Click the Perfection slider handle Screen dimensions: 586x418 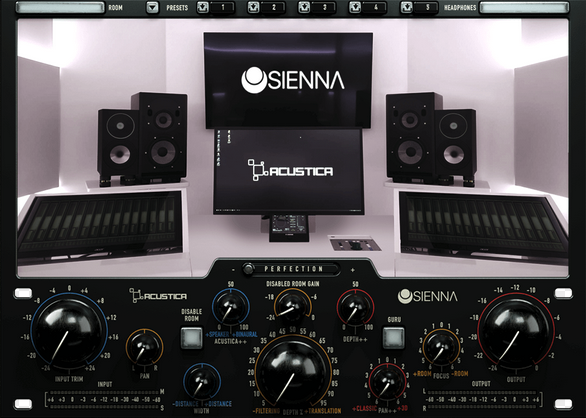[248, 269]
